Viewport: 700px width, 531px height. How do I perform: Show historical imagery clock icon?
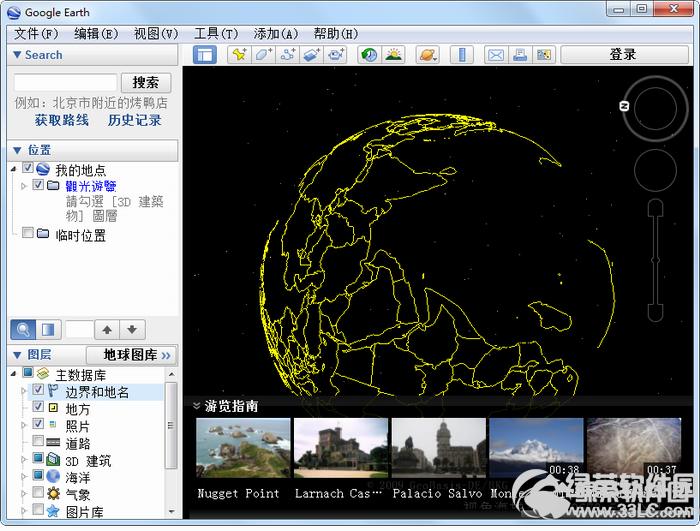pos(369,55)
